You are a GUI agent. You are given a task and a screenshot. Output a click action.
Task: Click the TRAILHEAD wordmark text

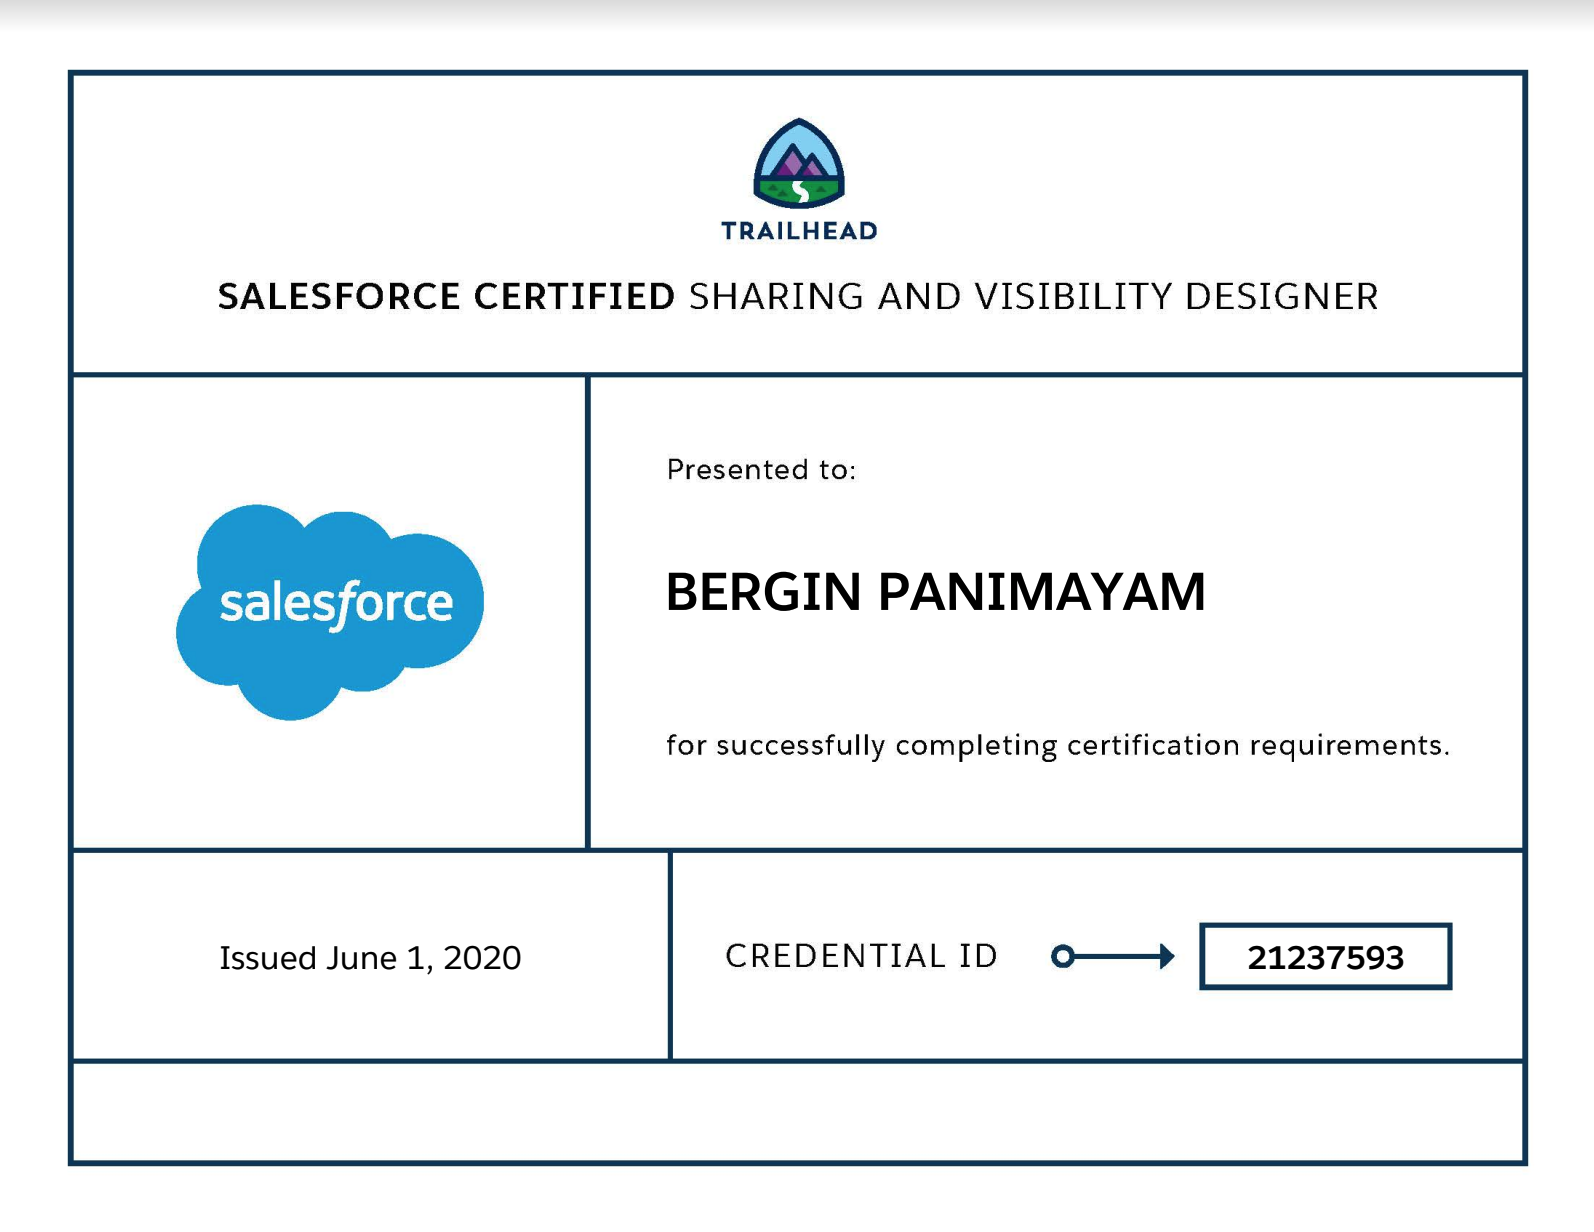[799, 231]
